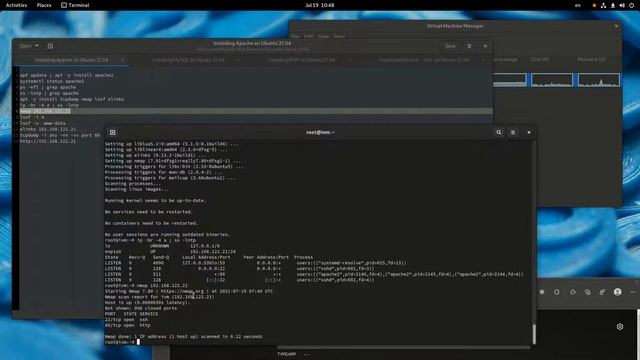This screenshot has width=640, height=360.
Task: Click the orange recording indicator in the top bar
Action: [x=594, y=5]
